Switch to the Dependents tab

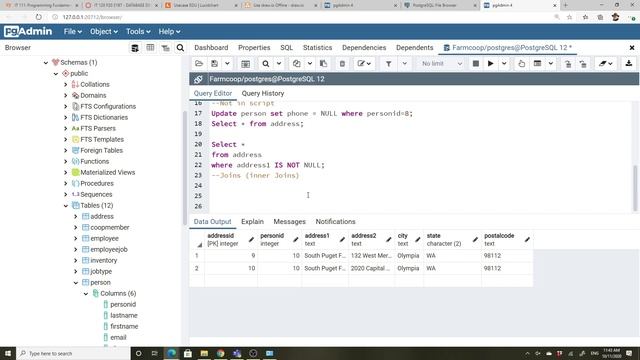pyautogui.click(x=414, y=48)
